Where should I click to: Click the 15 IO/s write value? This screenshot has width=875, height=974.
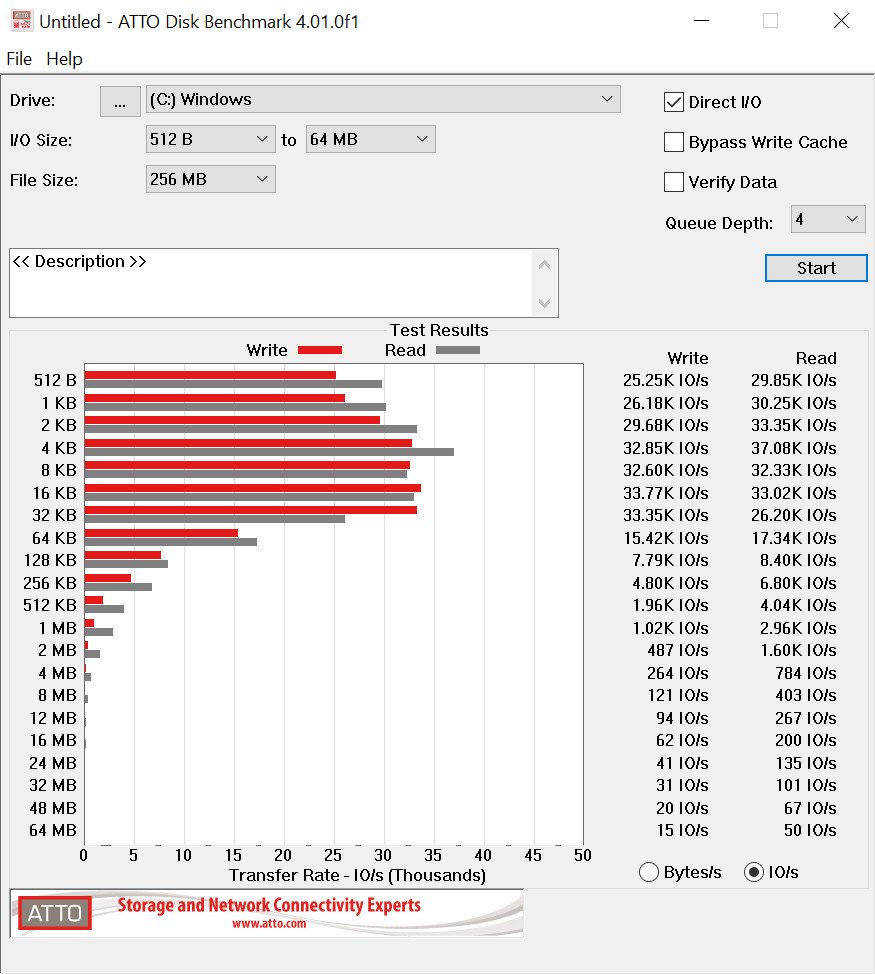coord(682,831)
